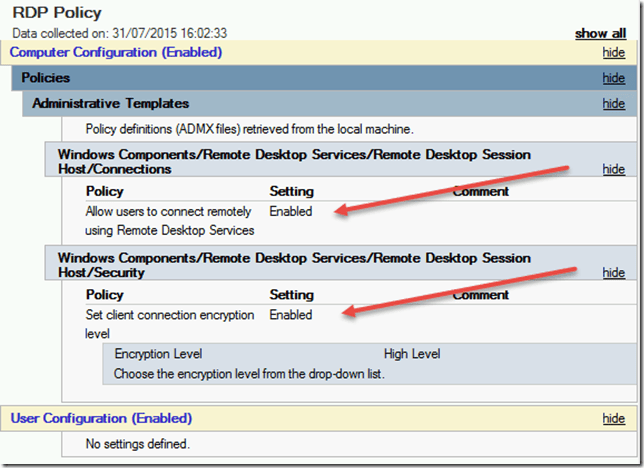Click the "RDP Policy" report title
The height and width of the screenshot is (468, 644).
(56, 13)
